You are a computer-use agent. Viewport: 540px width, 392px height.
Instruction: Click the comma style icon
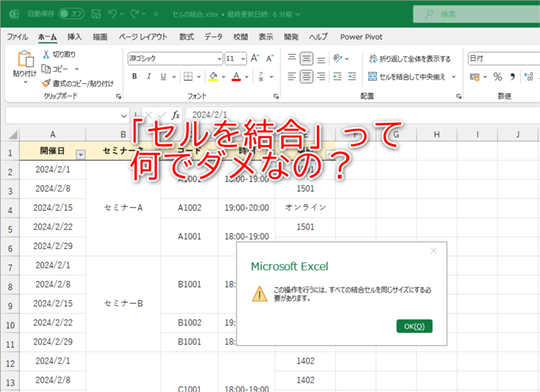[512, 76]
